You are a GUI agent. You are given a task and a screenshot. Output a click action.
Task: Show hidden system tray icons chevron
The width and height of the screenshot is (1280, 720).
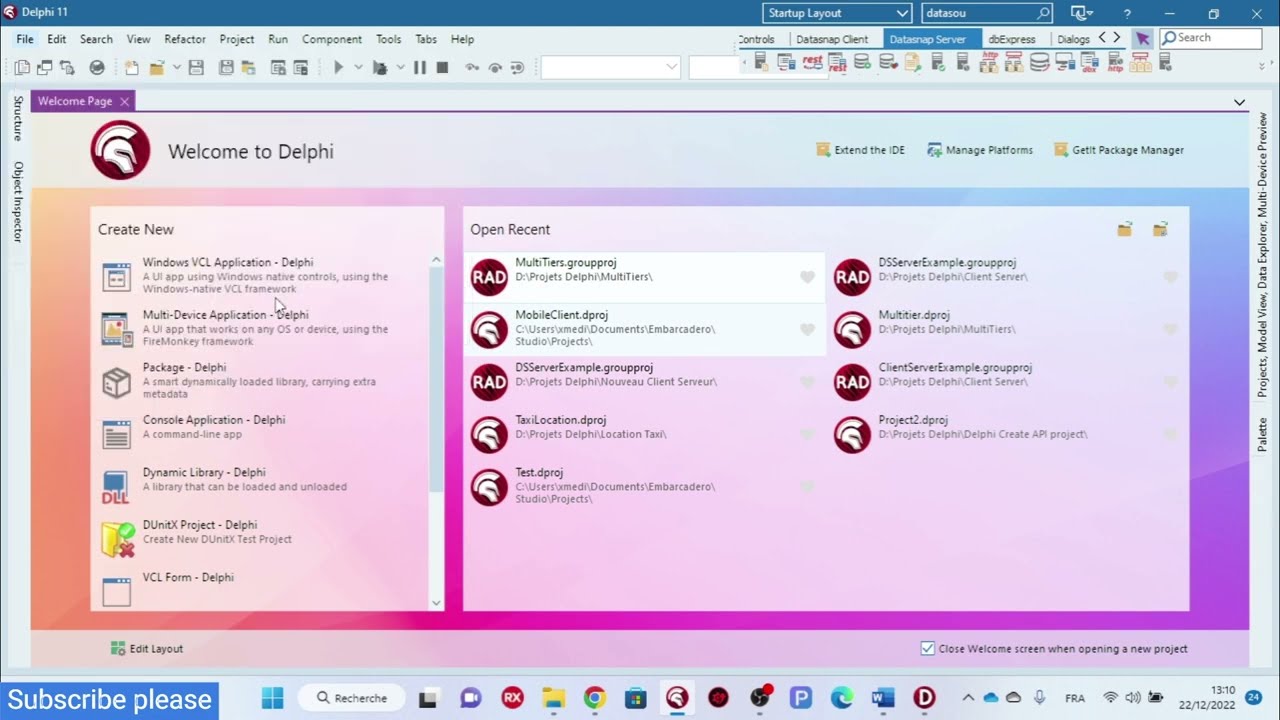967,697
